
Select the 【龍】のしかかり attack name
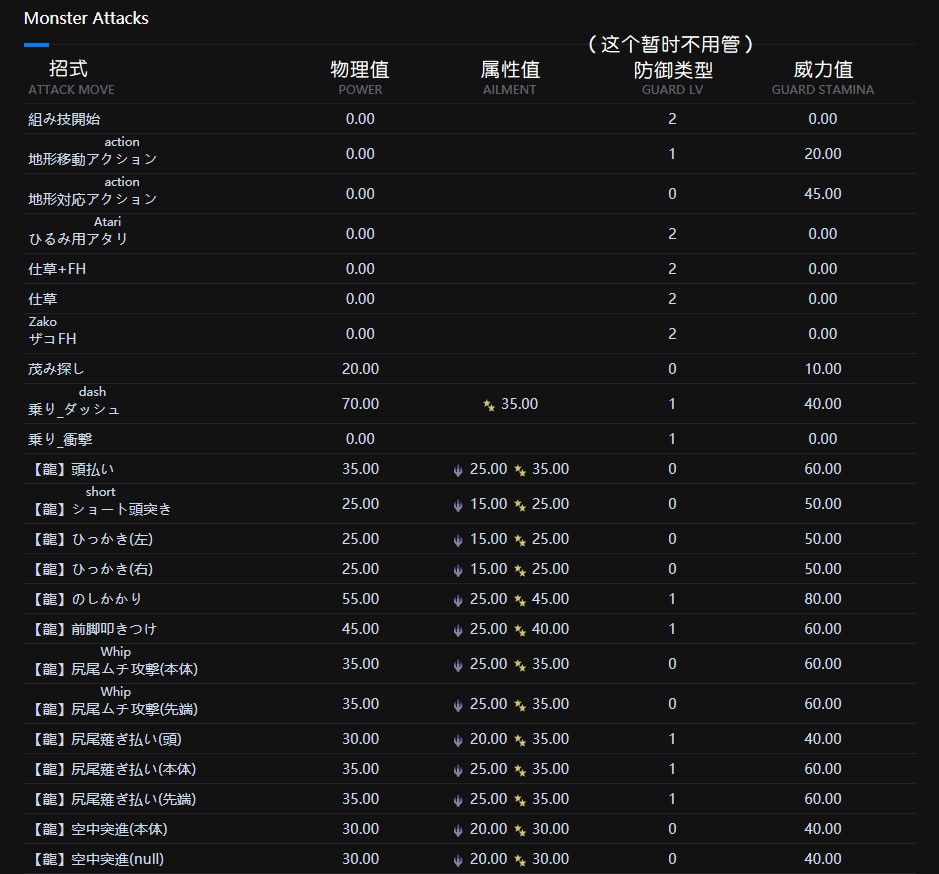86,599
